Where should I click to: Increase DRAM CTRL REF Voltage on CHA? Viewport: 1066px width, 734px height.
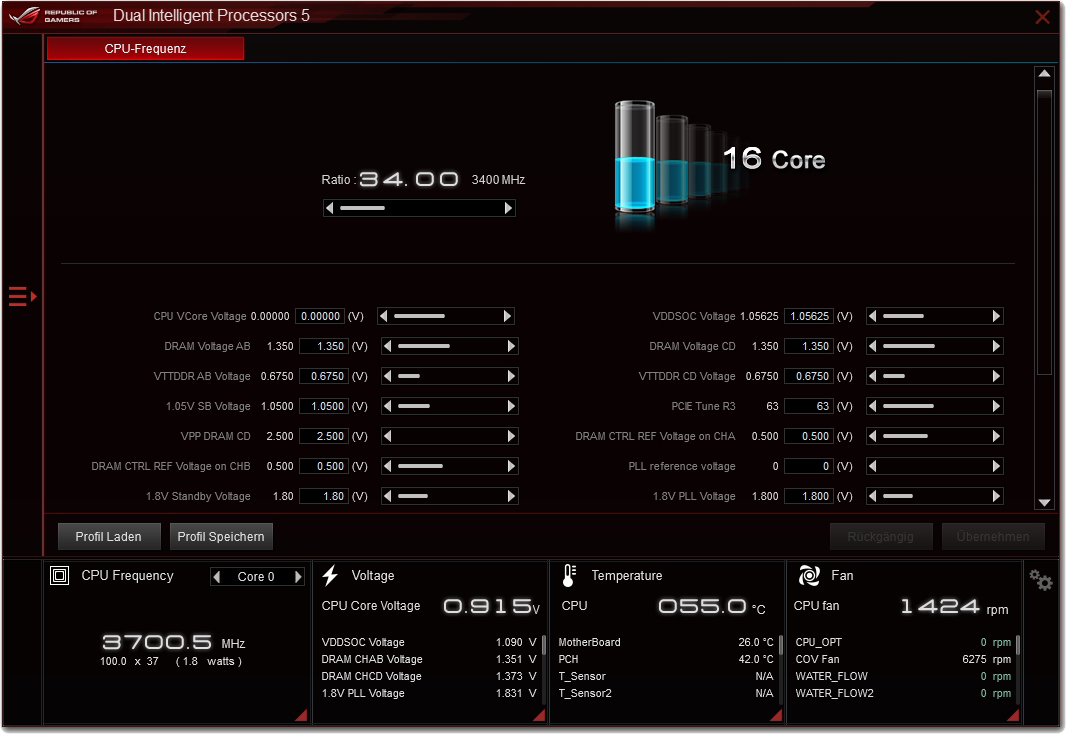point(996,436)
